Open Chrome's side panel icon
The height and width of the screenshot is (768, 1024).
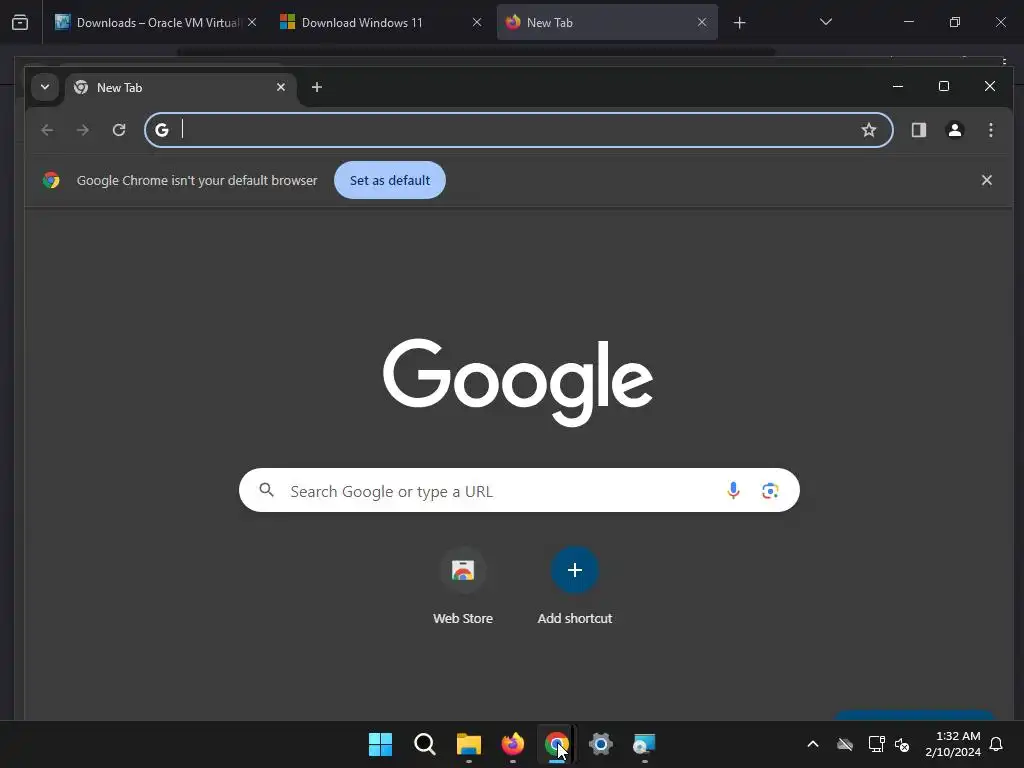919,130
